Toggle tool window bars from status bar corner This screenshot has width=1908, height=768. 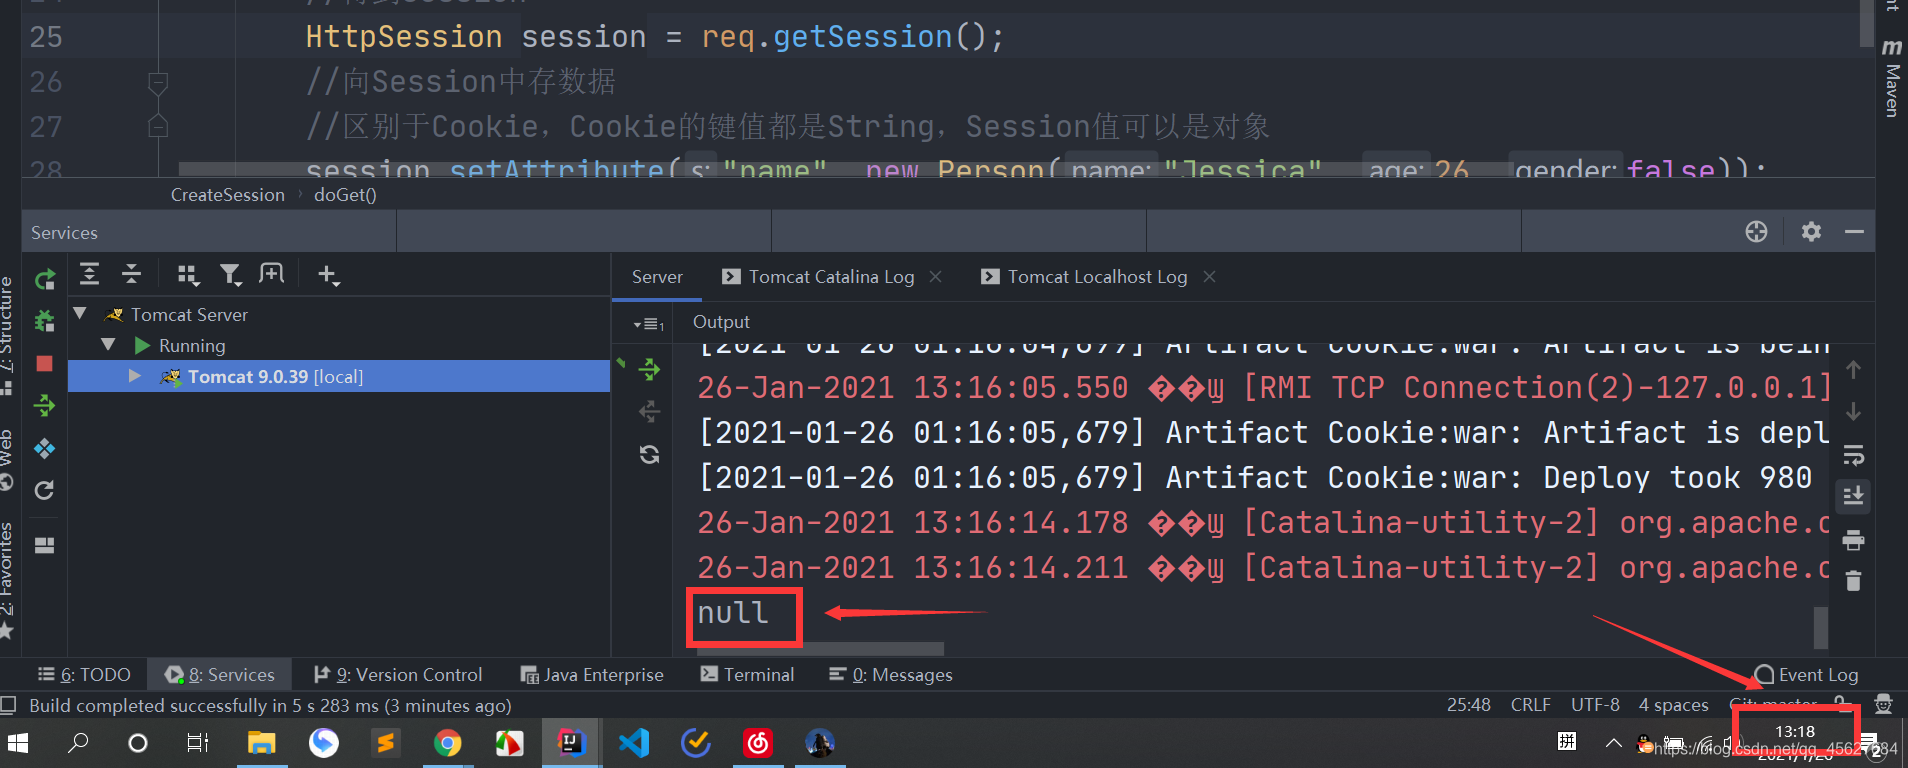[8, 705]
